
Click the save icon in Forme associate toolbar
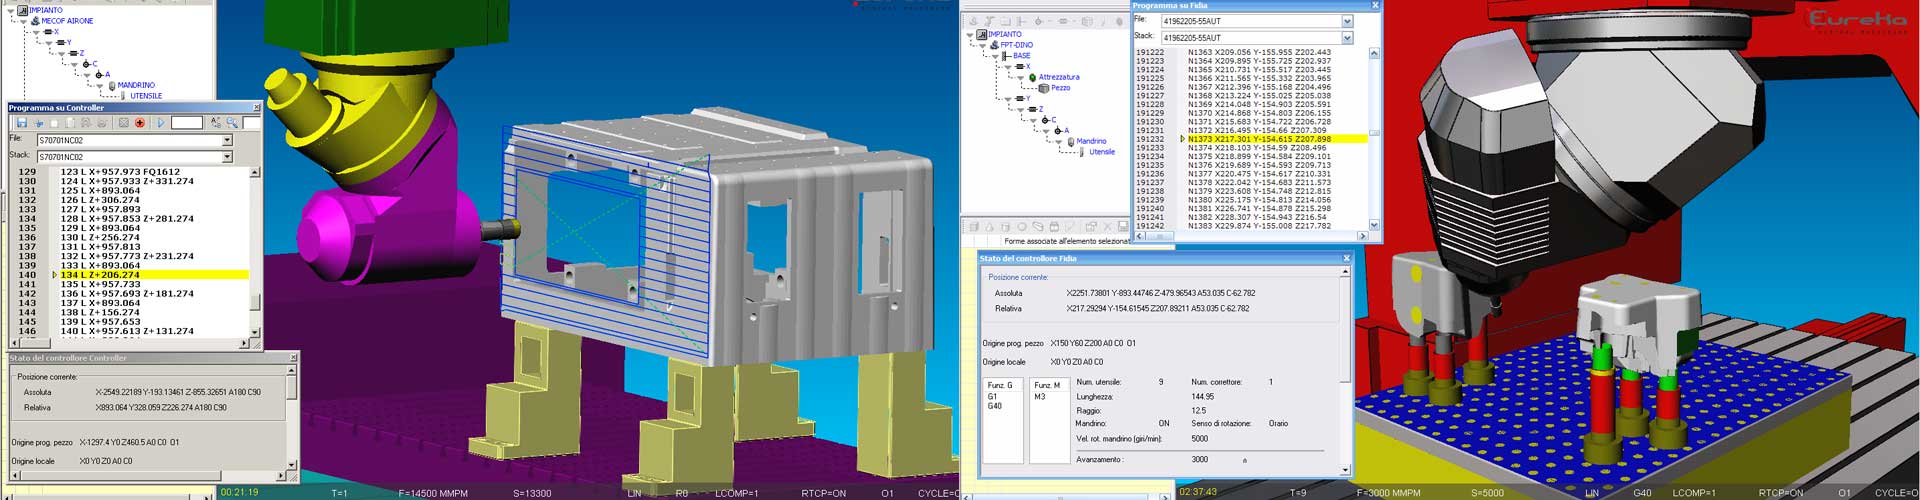point(1122,227)
